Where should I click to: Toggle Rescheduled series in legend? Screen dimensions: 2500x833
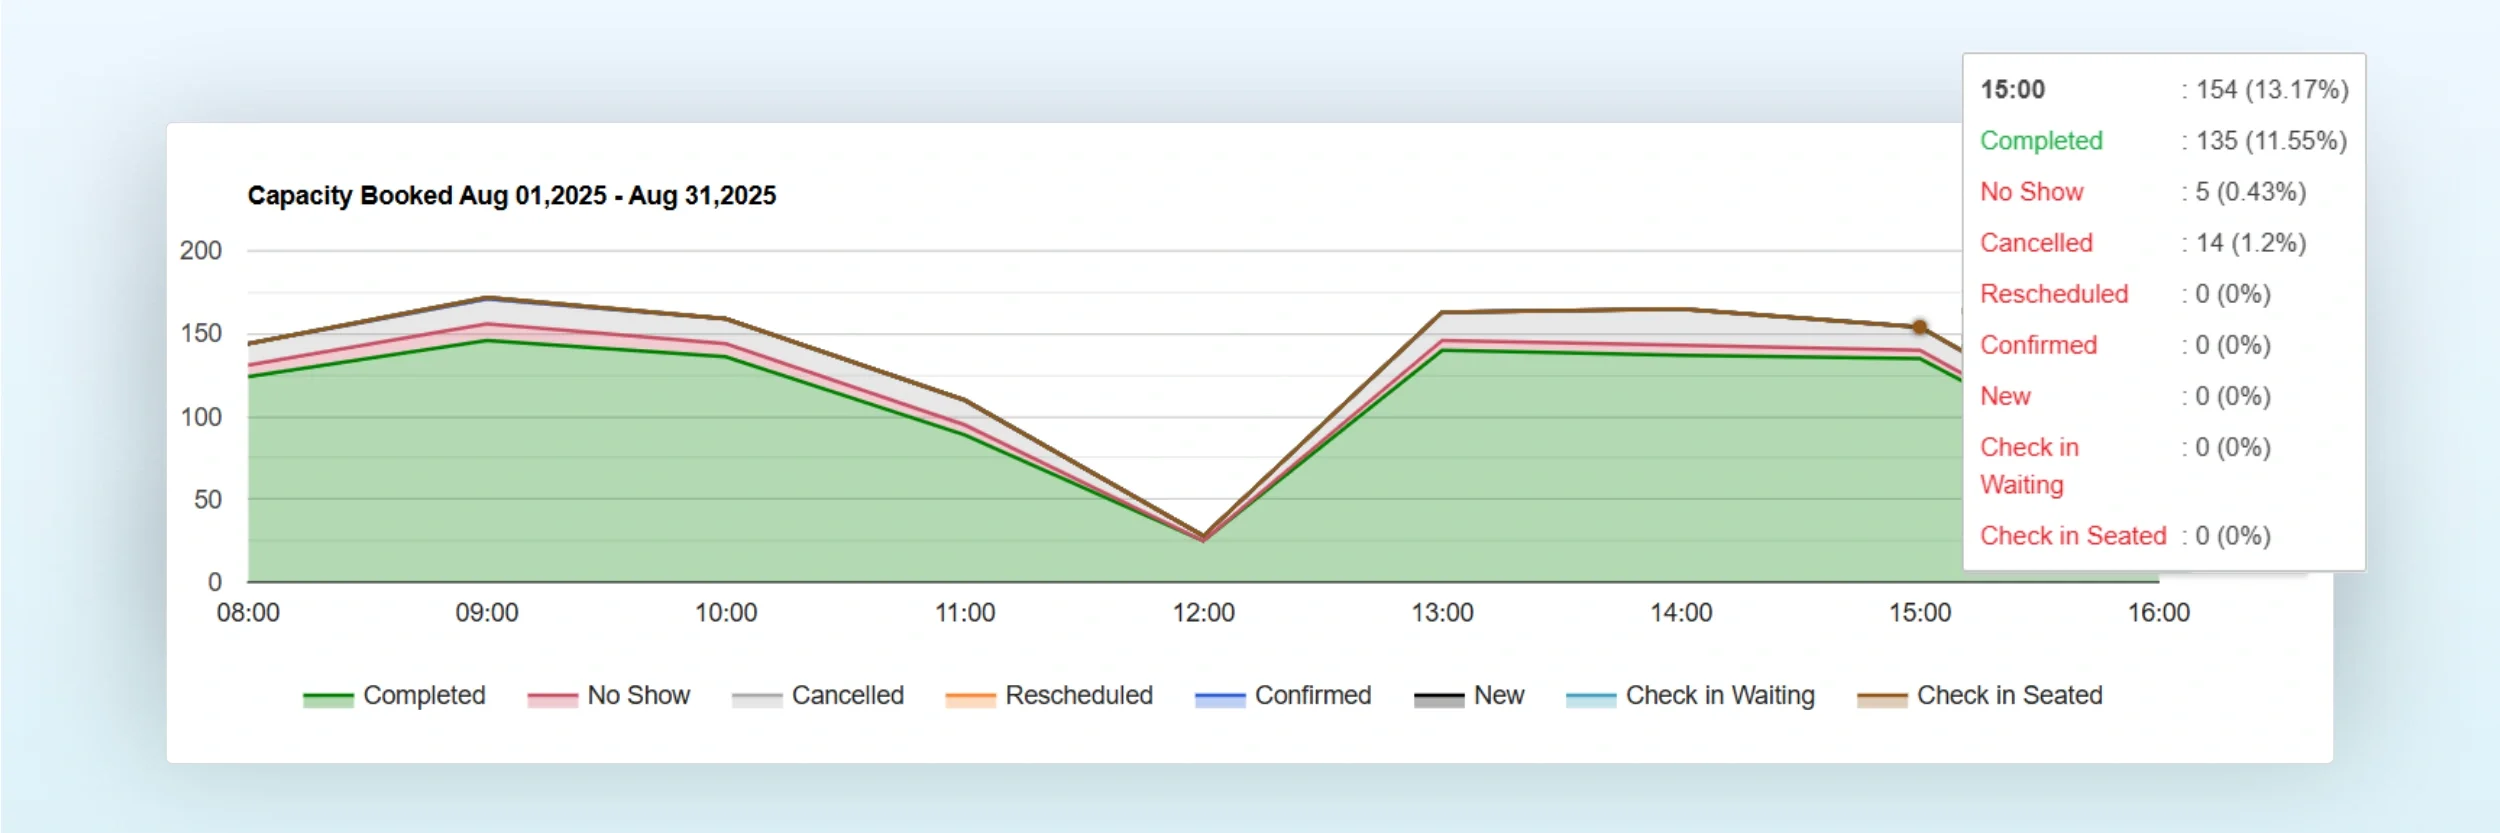1049,695
